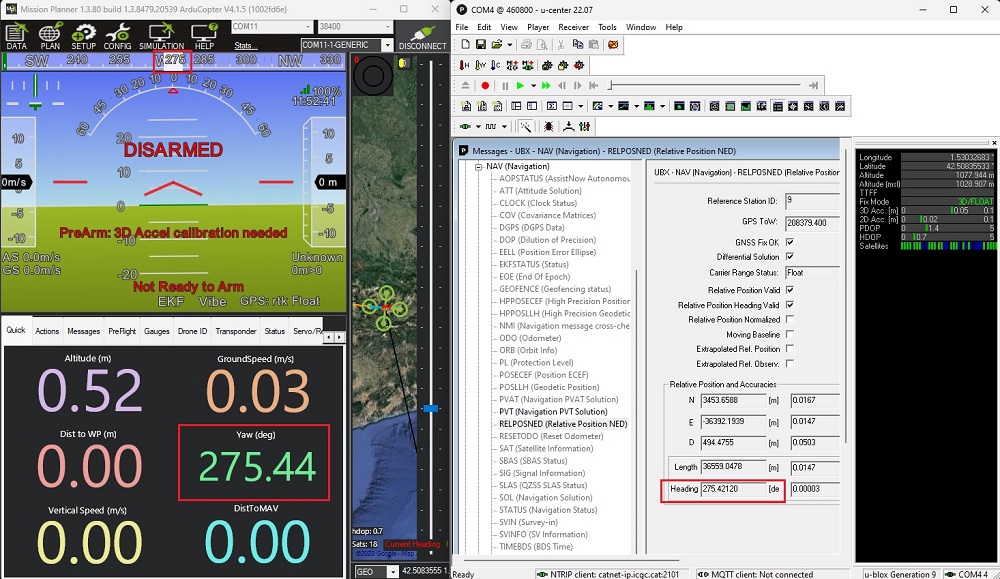Toggle the Moving Baseline checkbox

[x=790, y=334]
